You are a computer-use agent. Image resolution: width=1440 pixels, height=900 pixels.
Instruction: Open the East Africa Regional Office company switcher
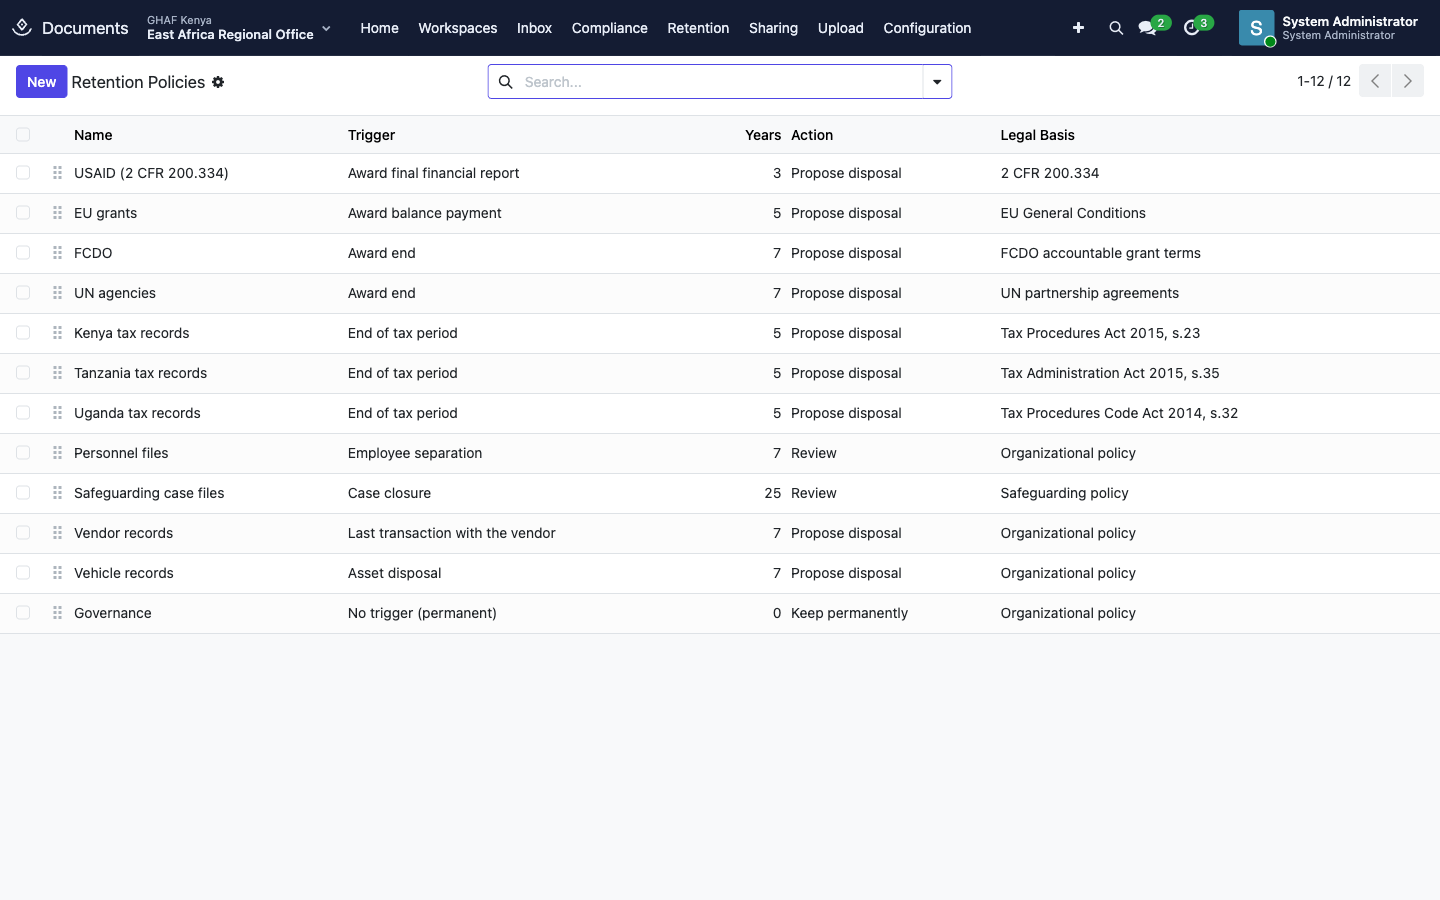point(239,28)
